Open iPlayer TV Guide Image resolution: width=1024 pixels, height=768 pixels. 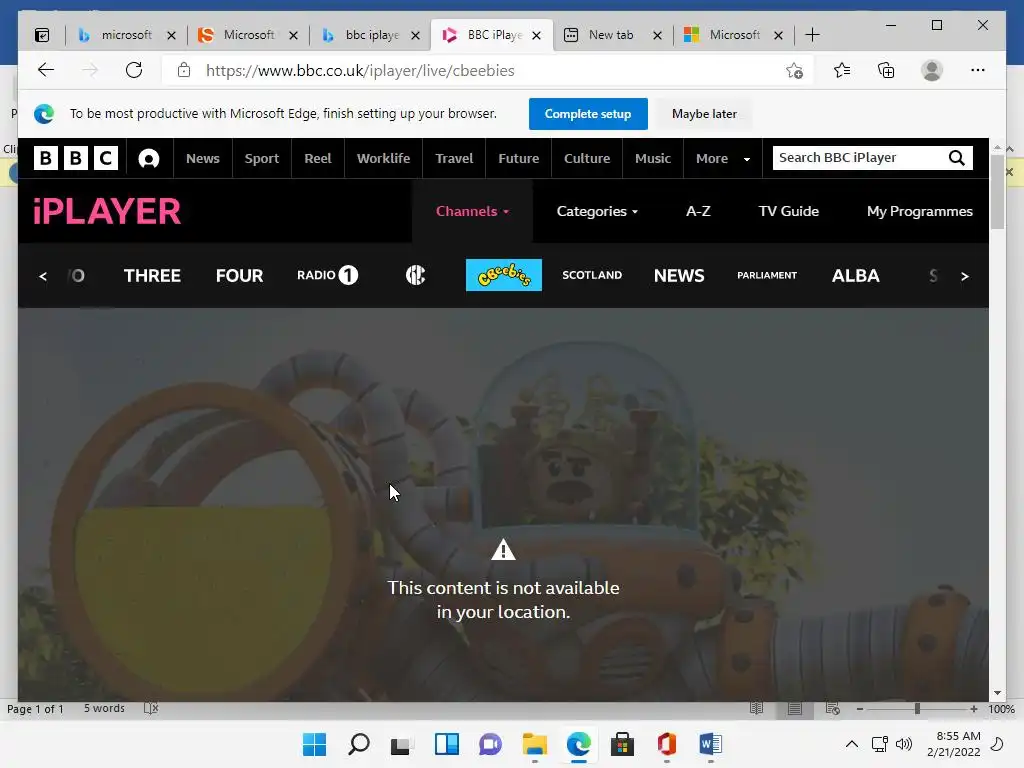pos(788,211)
